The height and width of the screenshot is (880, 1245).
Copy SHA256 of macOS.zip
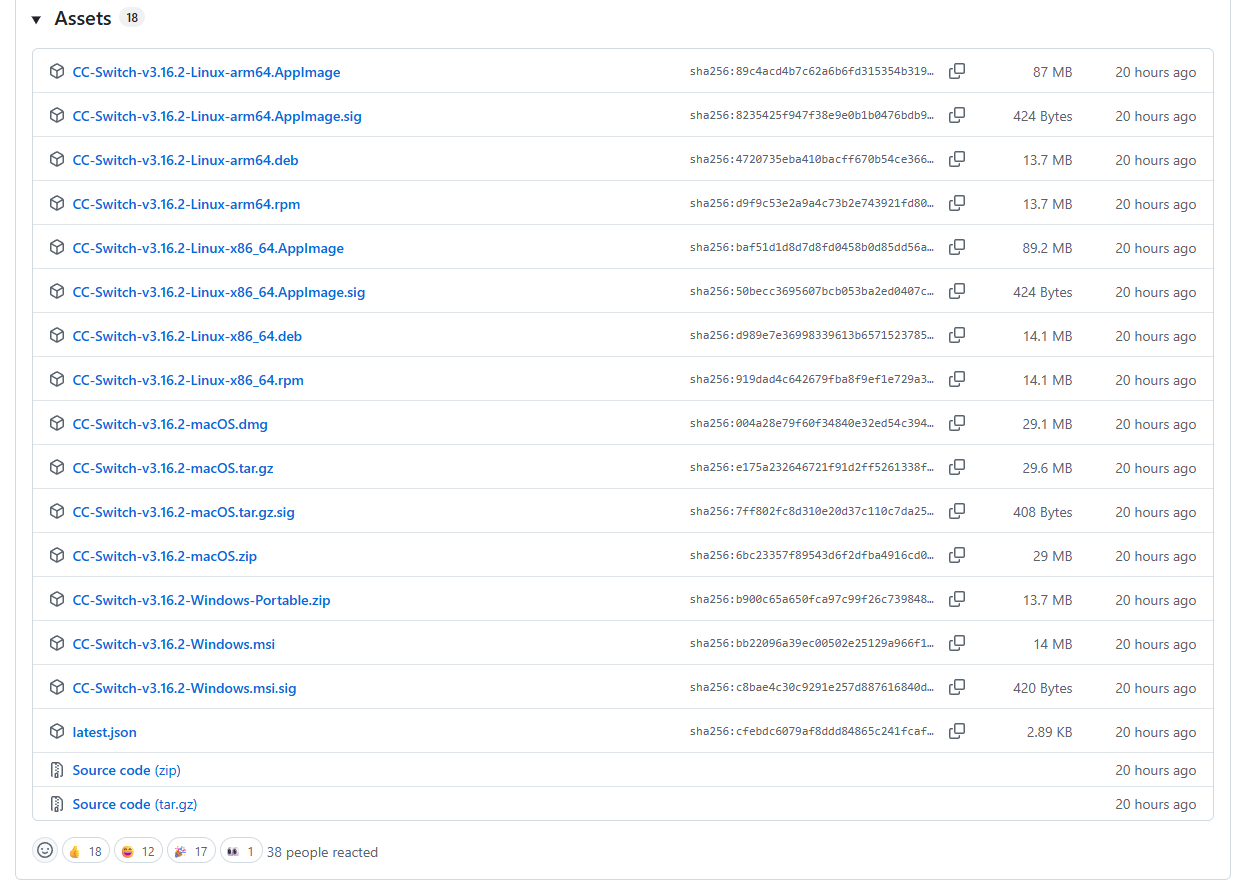[x=957, y=555]
